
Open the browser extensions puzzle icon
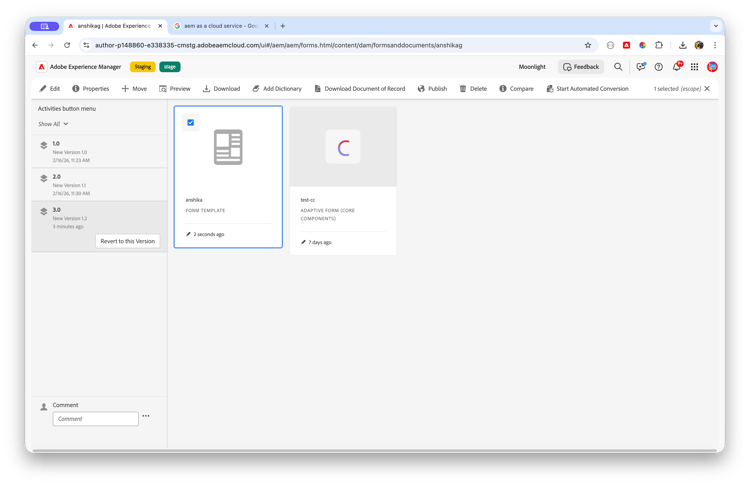pyautogui.click(x=659, y=45)
